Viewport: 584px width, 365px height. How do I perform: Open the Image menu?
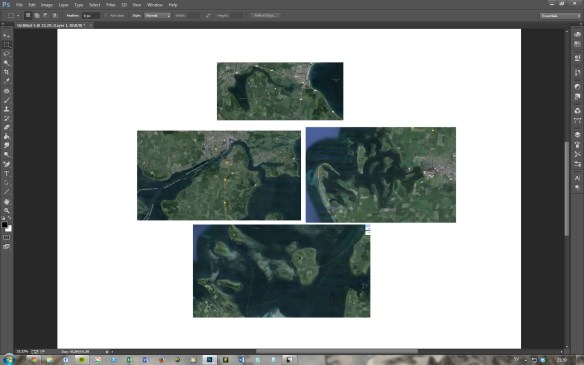[x=47, y=5]
